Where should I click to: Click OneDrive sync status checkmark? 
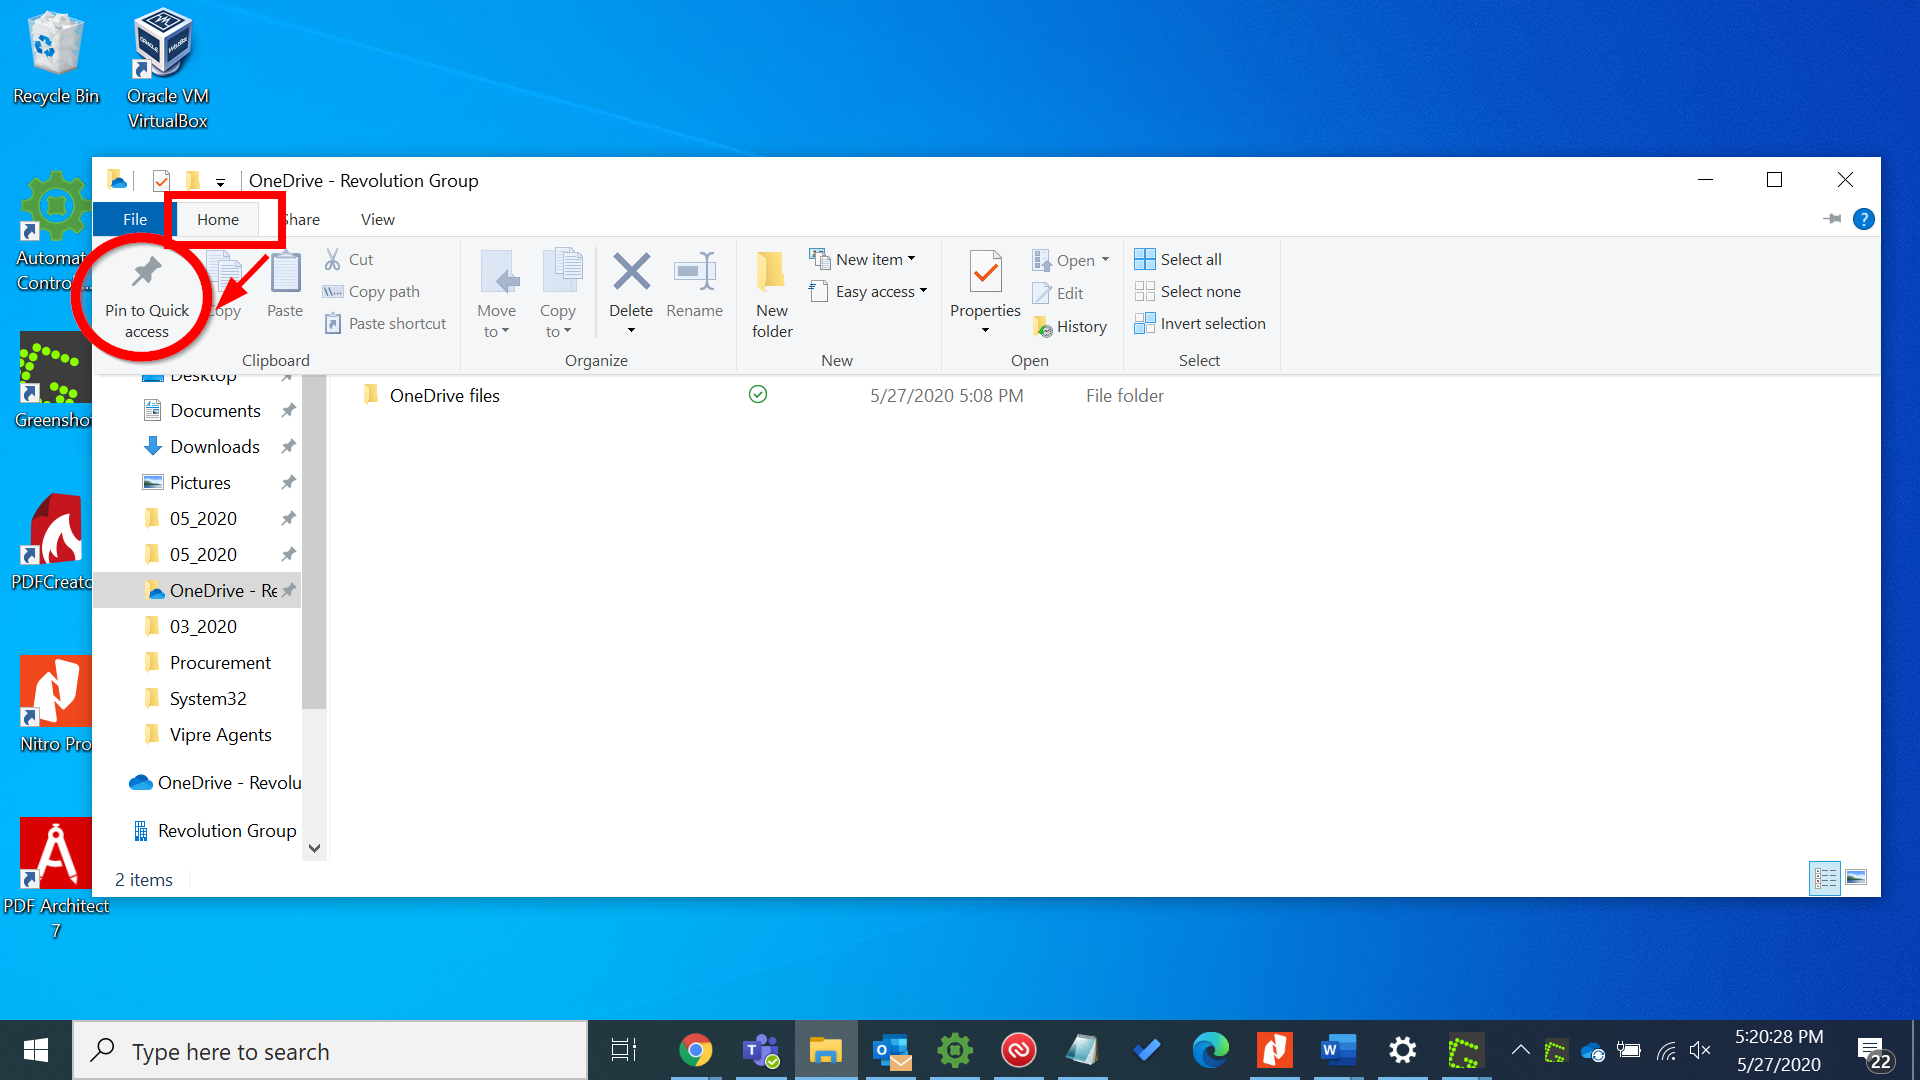click(758, 395)
